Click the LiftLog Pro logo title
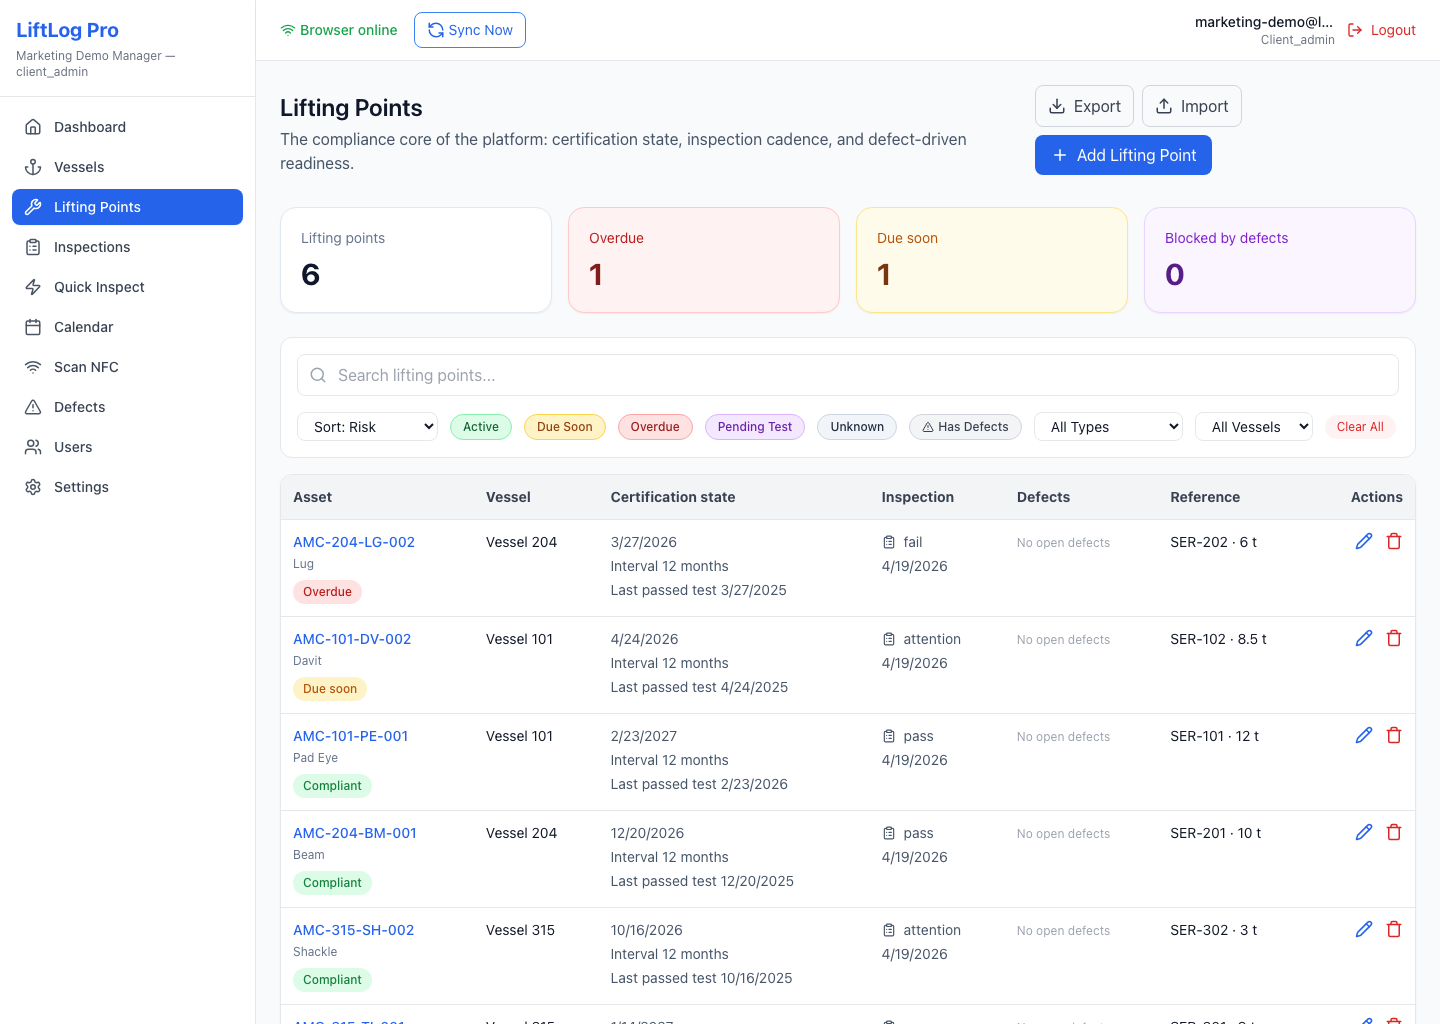 (x=67, y=30)
